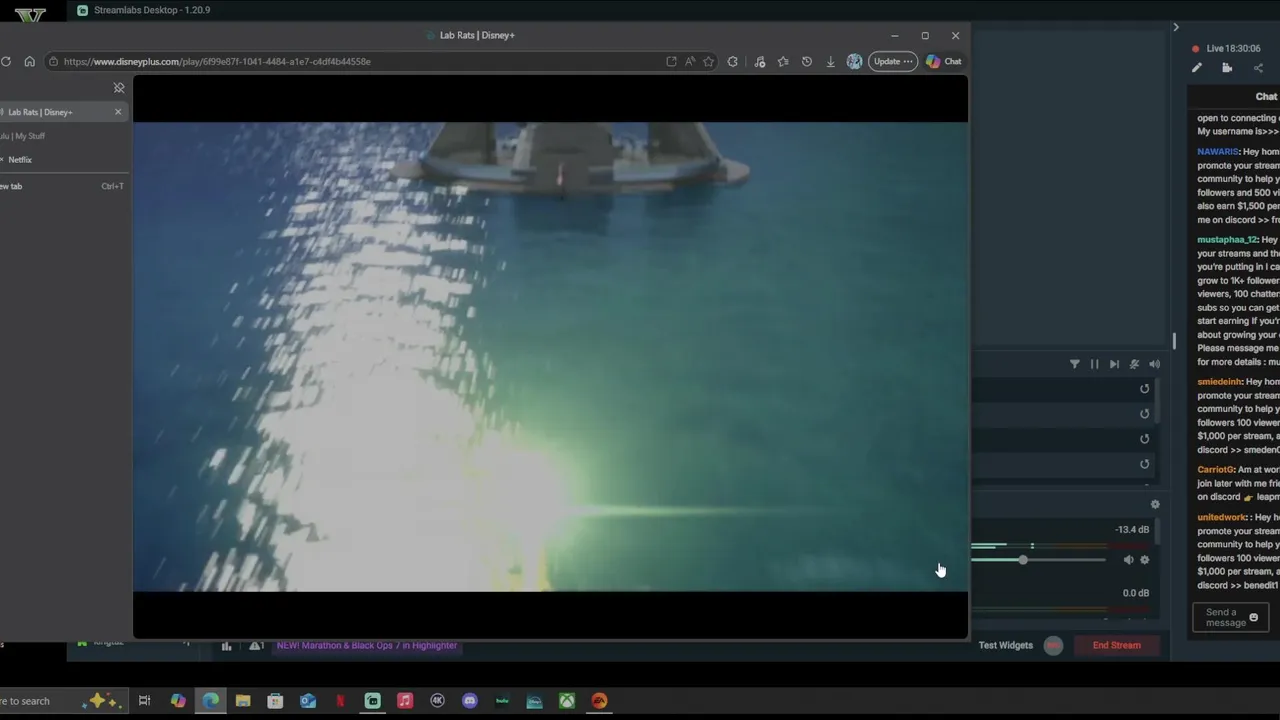Screen dimensions: 1280x720
Task: Share the stream icon
Action: click(x=1258, y=68)
